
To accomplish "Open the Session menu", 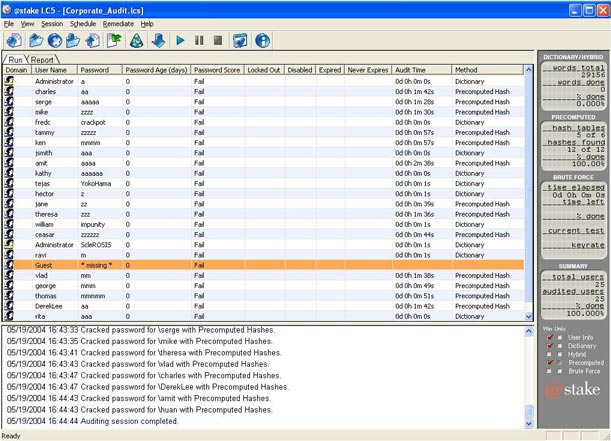I will 52,23.
